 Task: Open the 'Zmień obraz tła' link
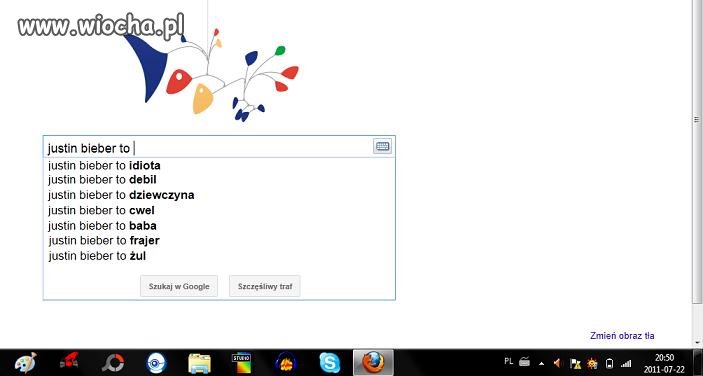pyautogui.click(x=622, y=336)
